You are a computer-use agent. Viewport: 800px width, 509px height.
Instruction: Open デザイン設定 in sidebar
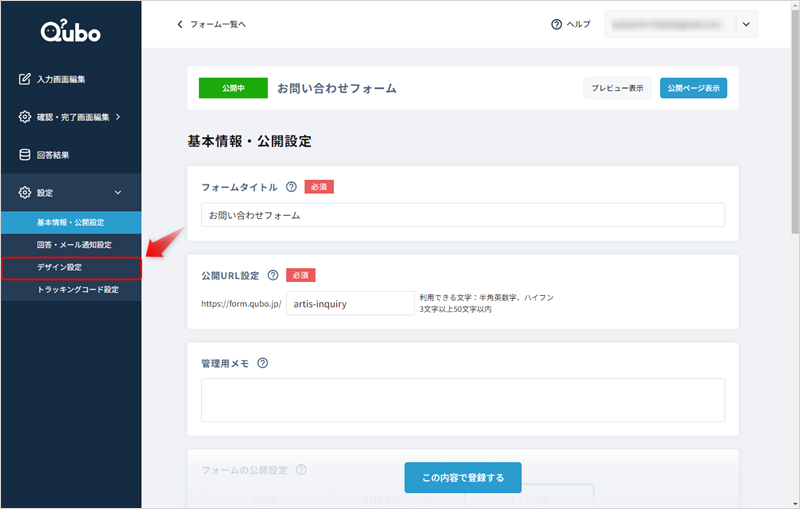[60, 268]
